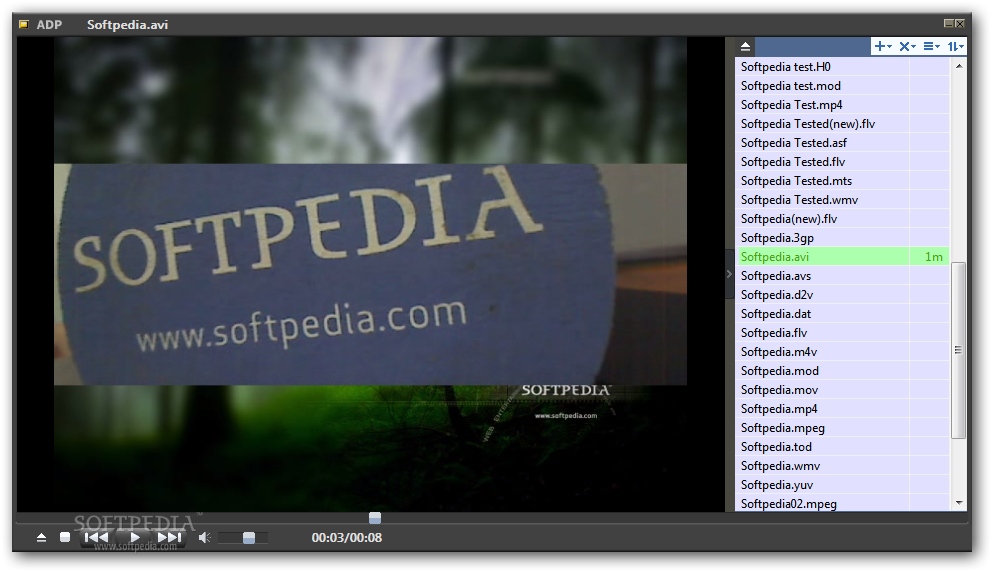Image resolution: width=992 pixels, height=572 pixels.
Task: Click scroll up arrow in playlist
Action: pyautogui.click(x=958, y=66)
